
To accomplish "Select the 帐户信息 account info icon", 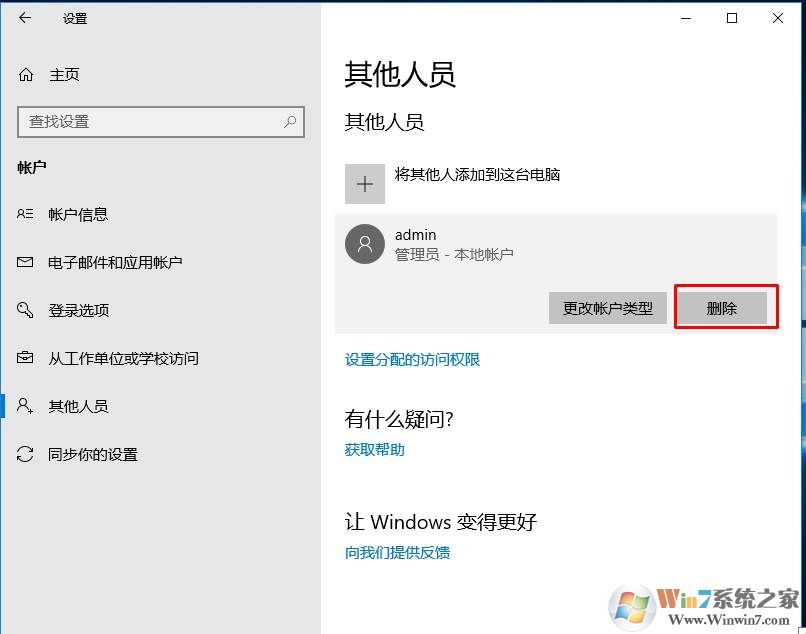I will (x=25, y=214).
